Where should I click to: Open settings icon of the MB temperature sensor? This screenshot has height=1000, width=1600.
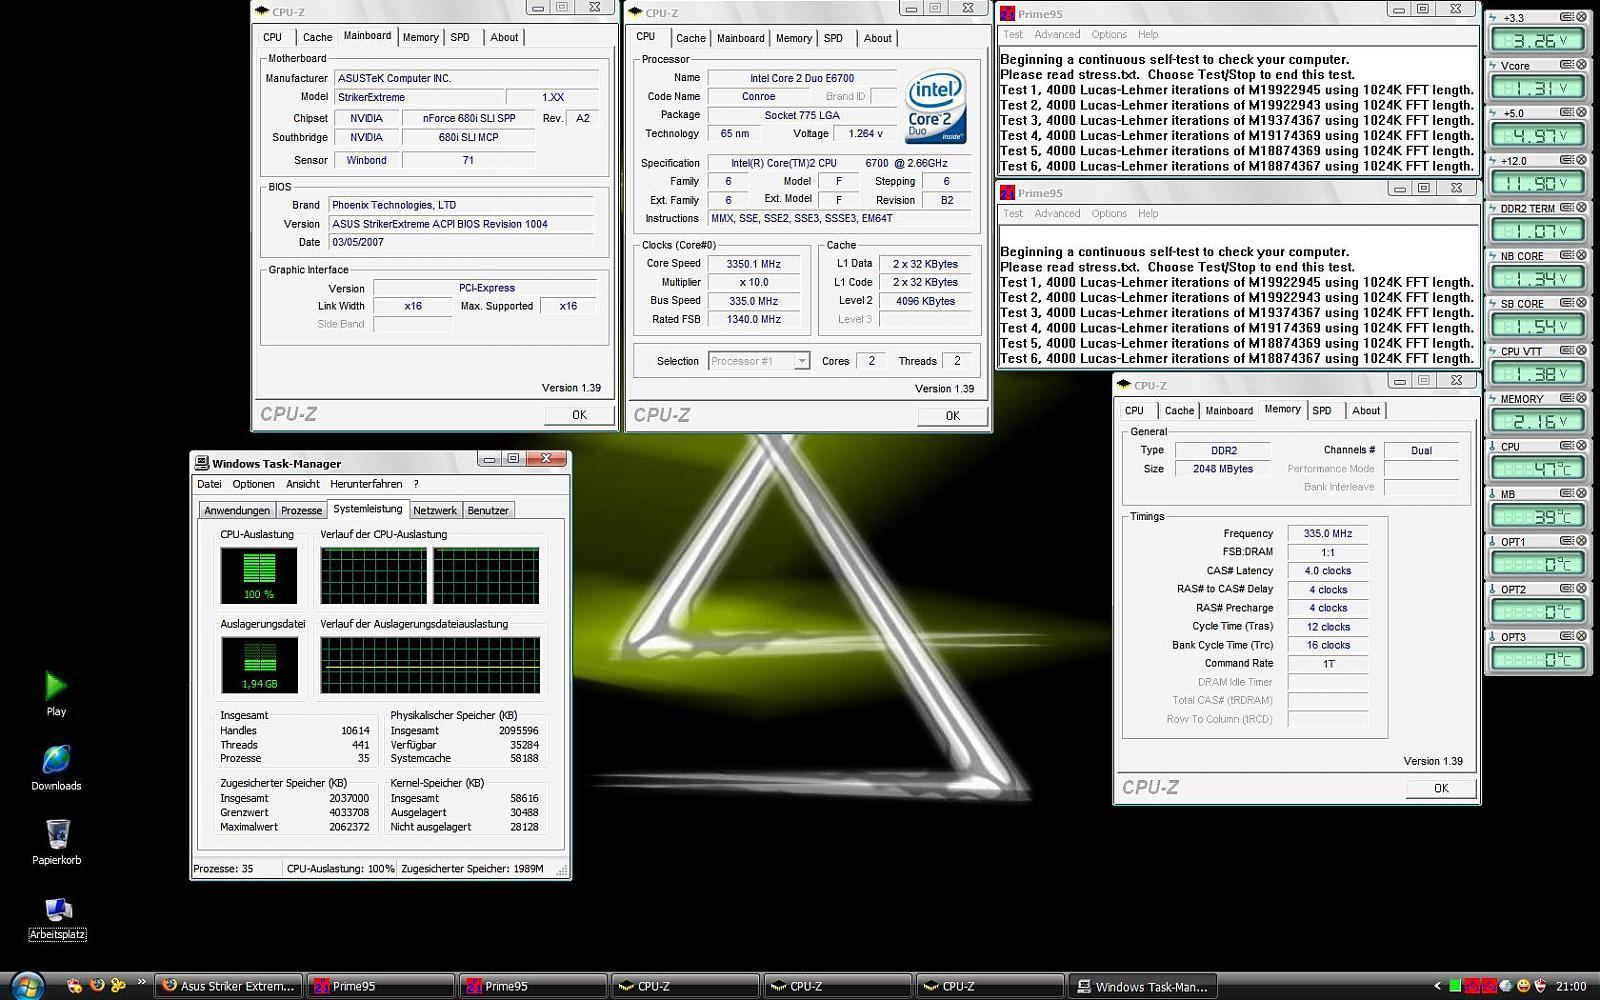1567,493
